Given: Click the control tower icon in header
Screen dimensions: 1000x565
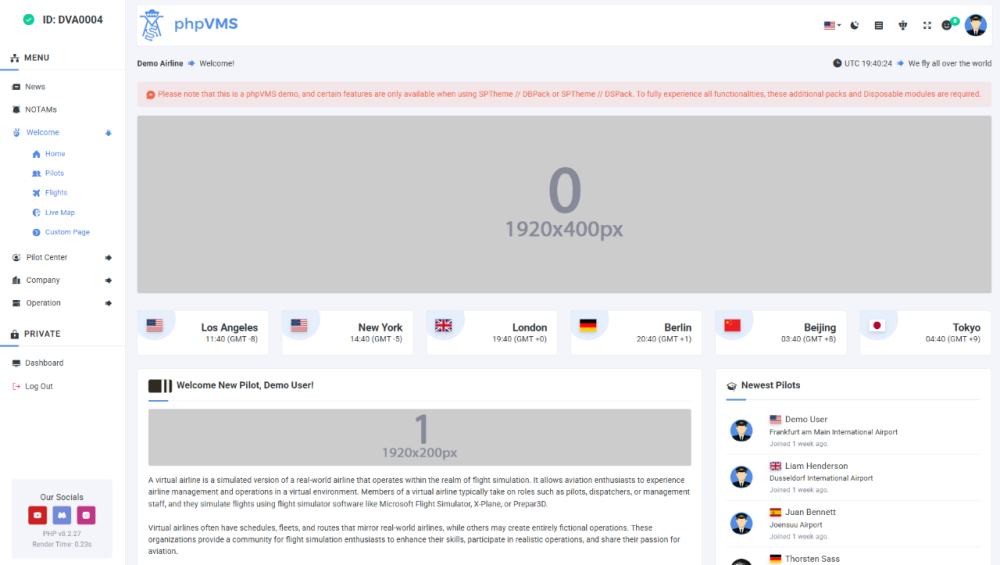Looking at the screenshot, I should (x=903, y=25).
